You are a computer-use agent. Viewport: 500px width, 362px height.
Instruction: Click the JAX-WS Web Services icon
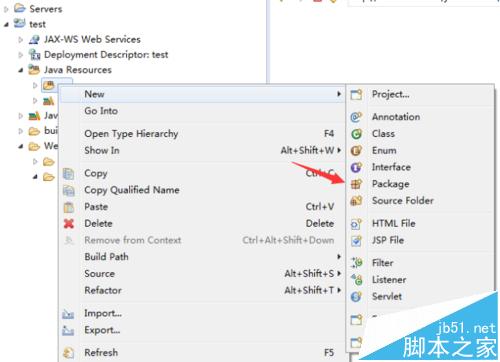[x=34, y=39]
